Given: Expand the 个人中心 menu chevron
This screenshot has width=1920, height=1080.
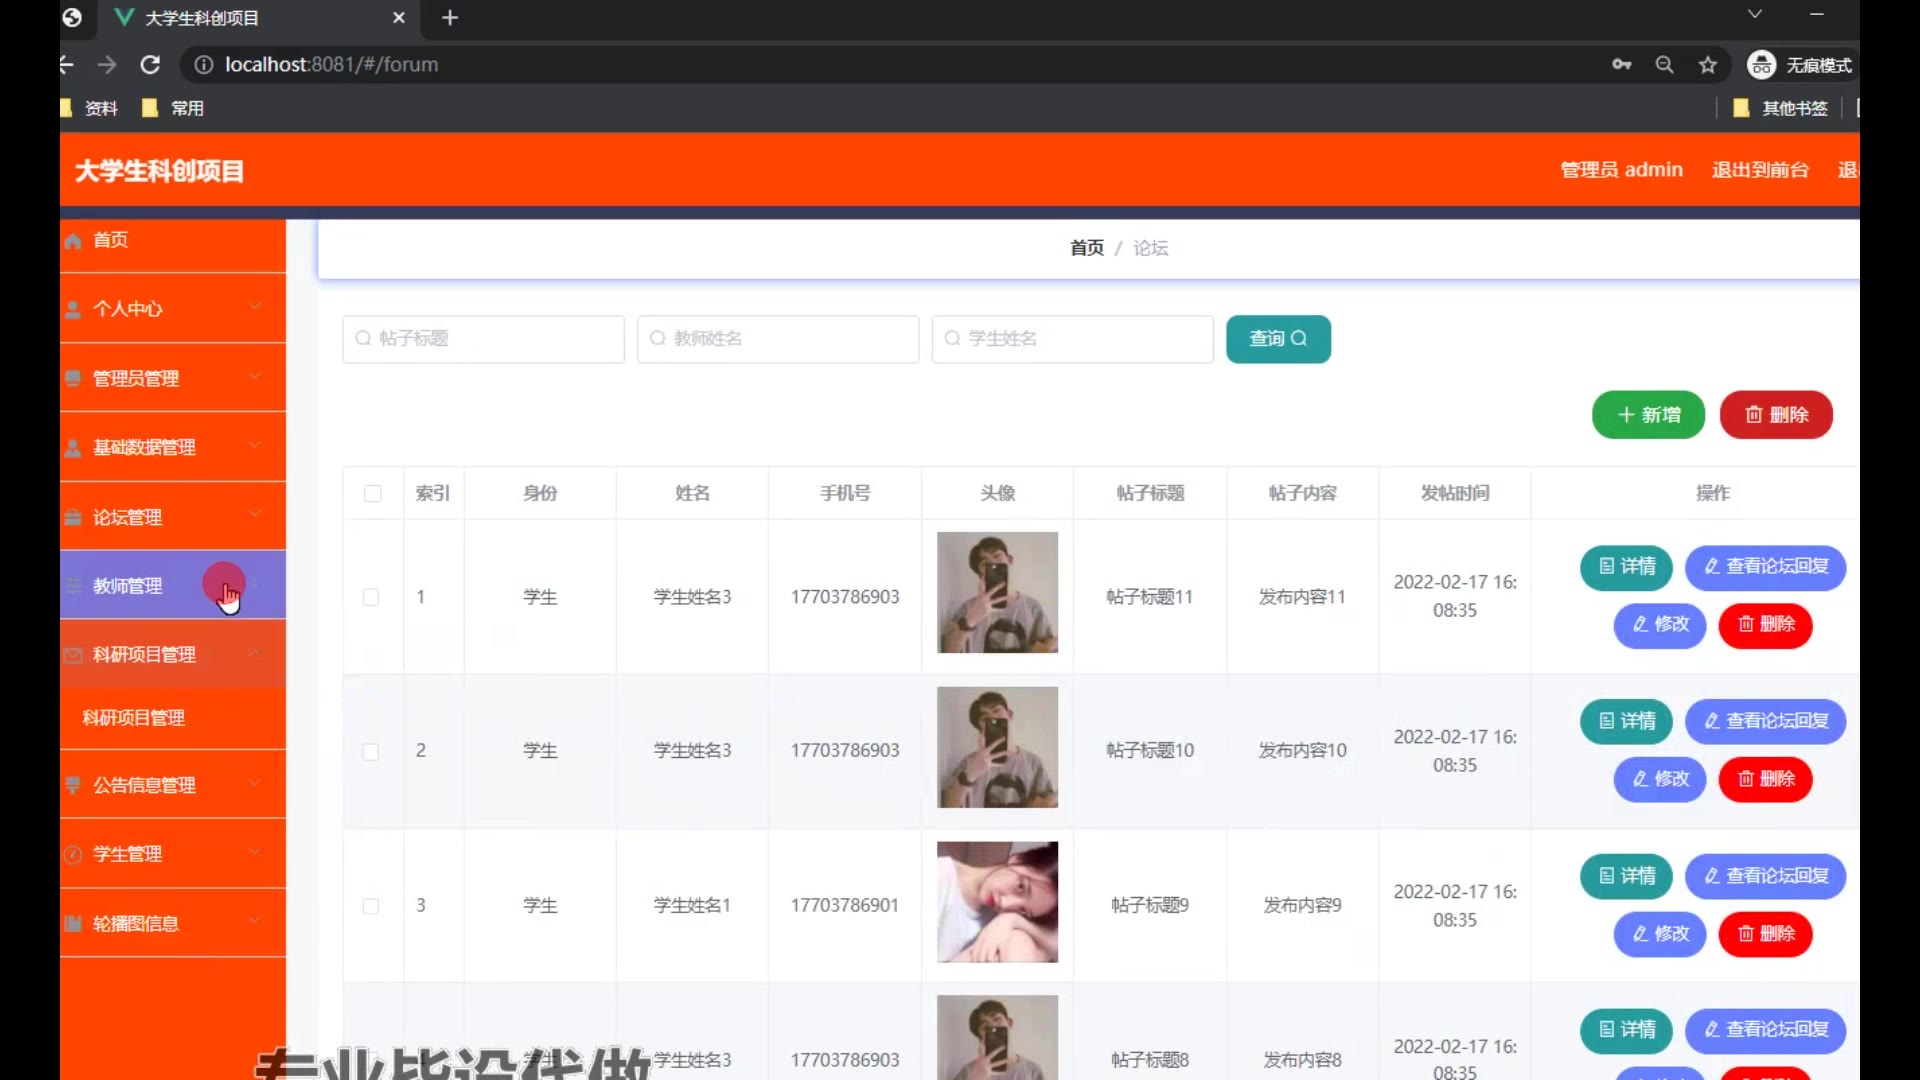Looking at the screenshot, I should [x=255, y=307].
